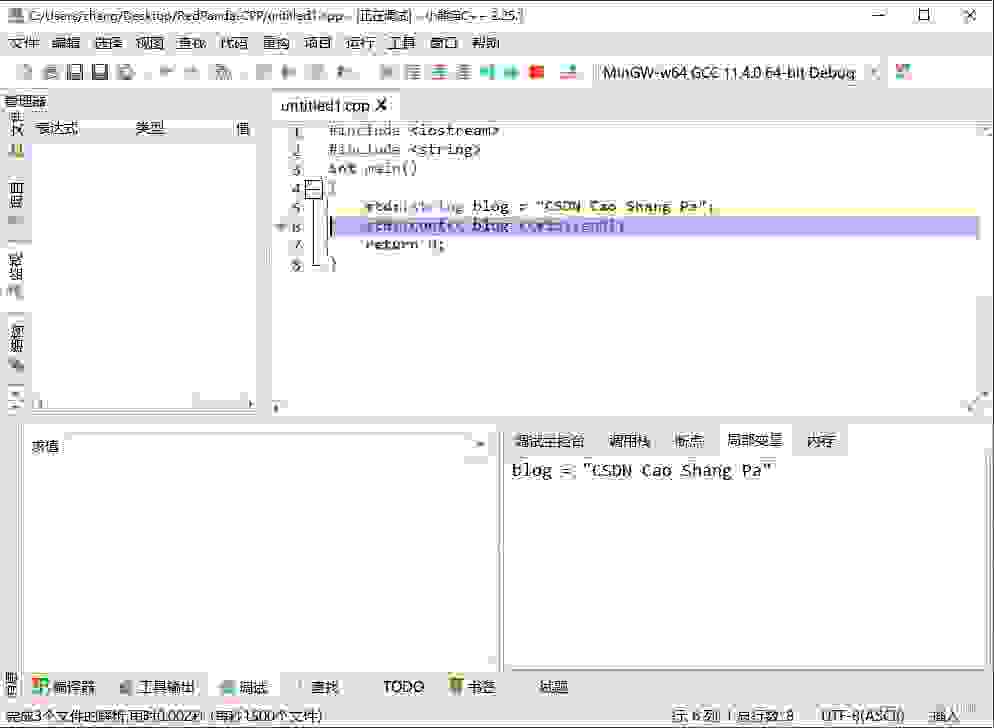
Task: Open the 工具 (Tools) menu
Action: click(x=401, y=43)
